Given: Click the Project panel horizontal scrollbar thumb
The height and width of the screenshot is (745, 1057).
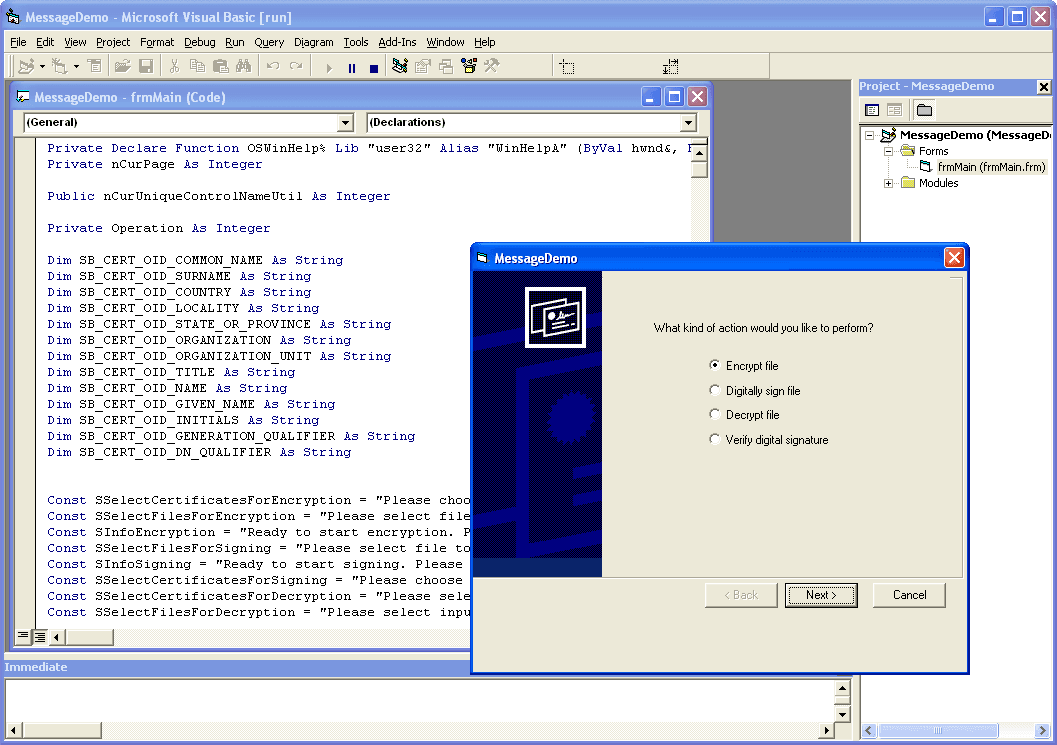Looking at the screenshot, I should point(938,730).
